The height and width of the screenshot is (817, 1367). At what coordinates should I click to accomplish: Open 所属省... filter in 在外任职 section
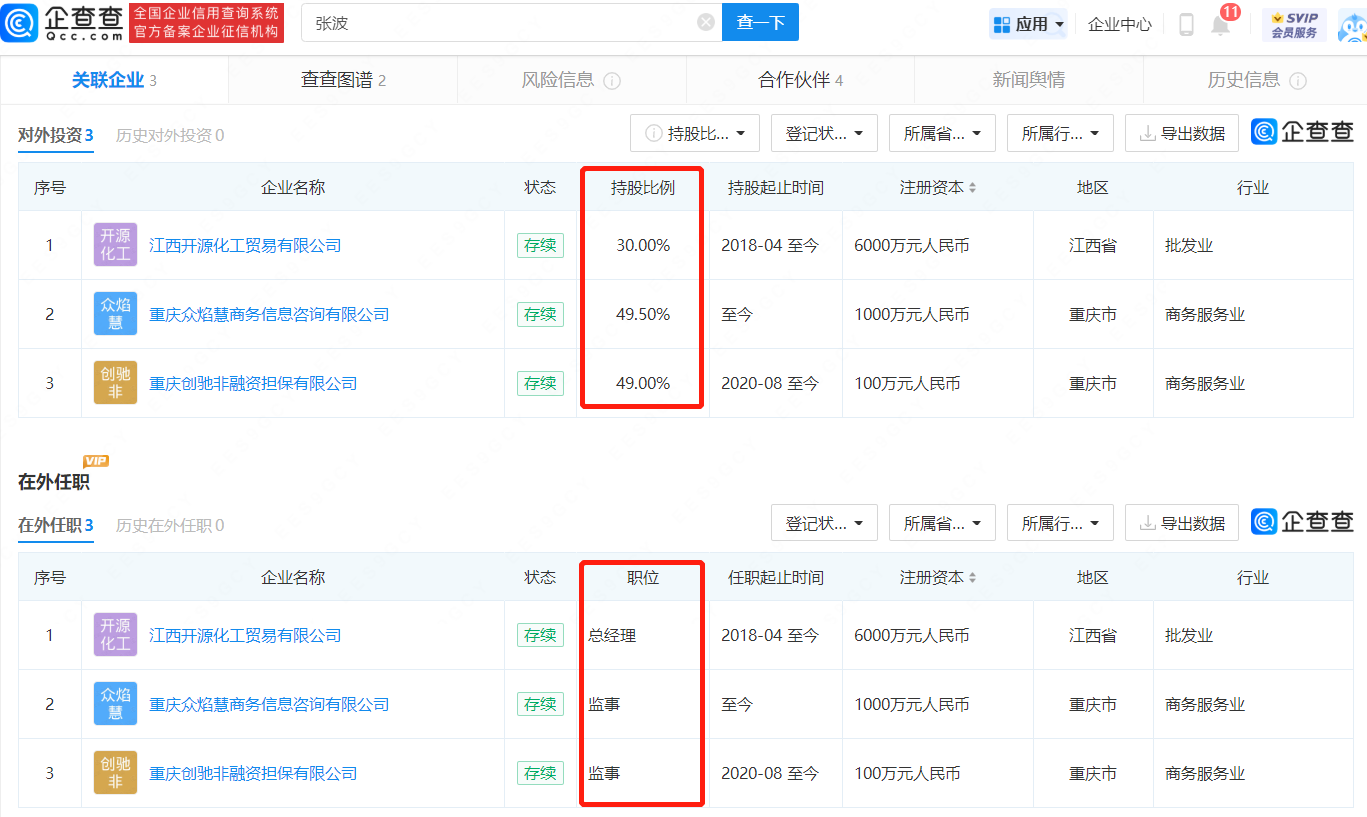click(942, 523)
